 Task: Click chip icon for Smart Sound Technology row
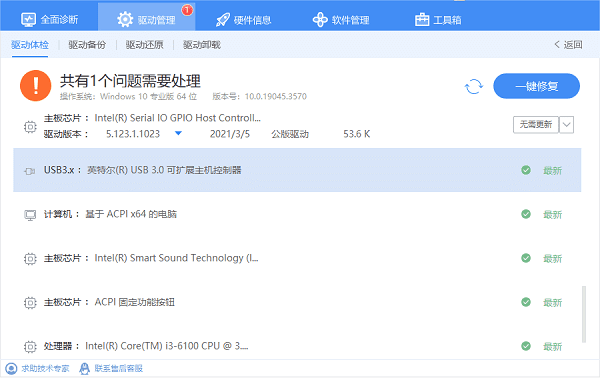tap(30, 259)
